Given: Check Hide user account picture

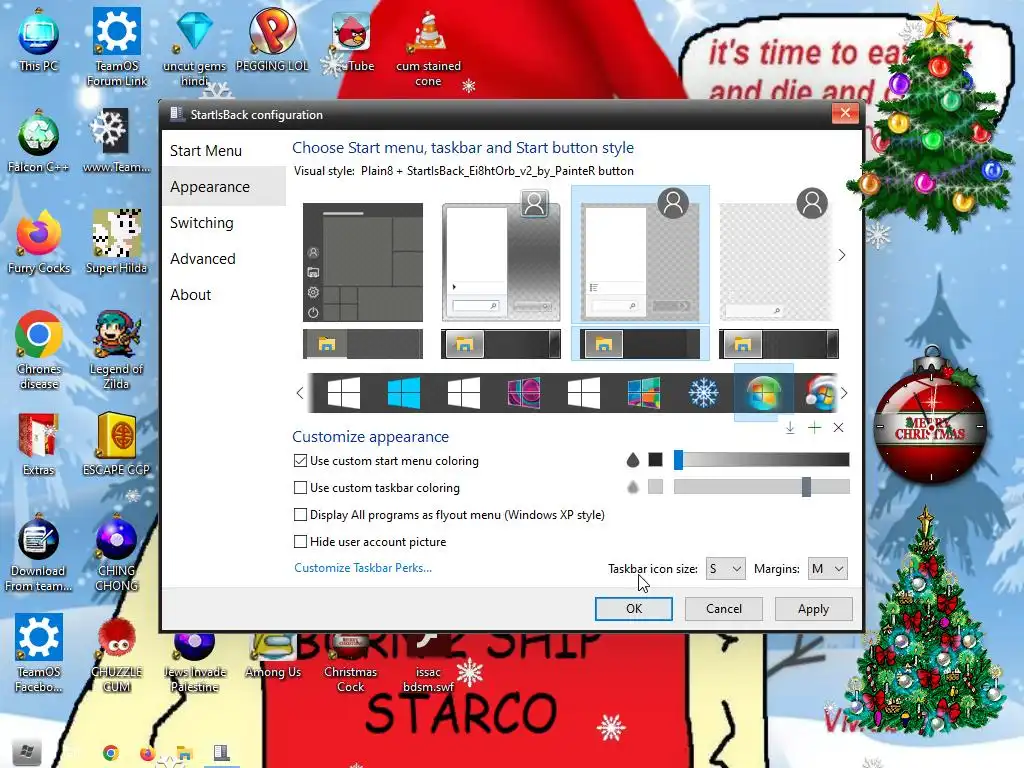Looking at the screenshot, I should coord(300,541).
